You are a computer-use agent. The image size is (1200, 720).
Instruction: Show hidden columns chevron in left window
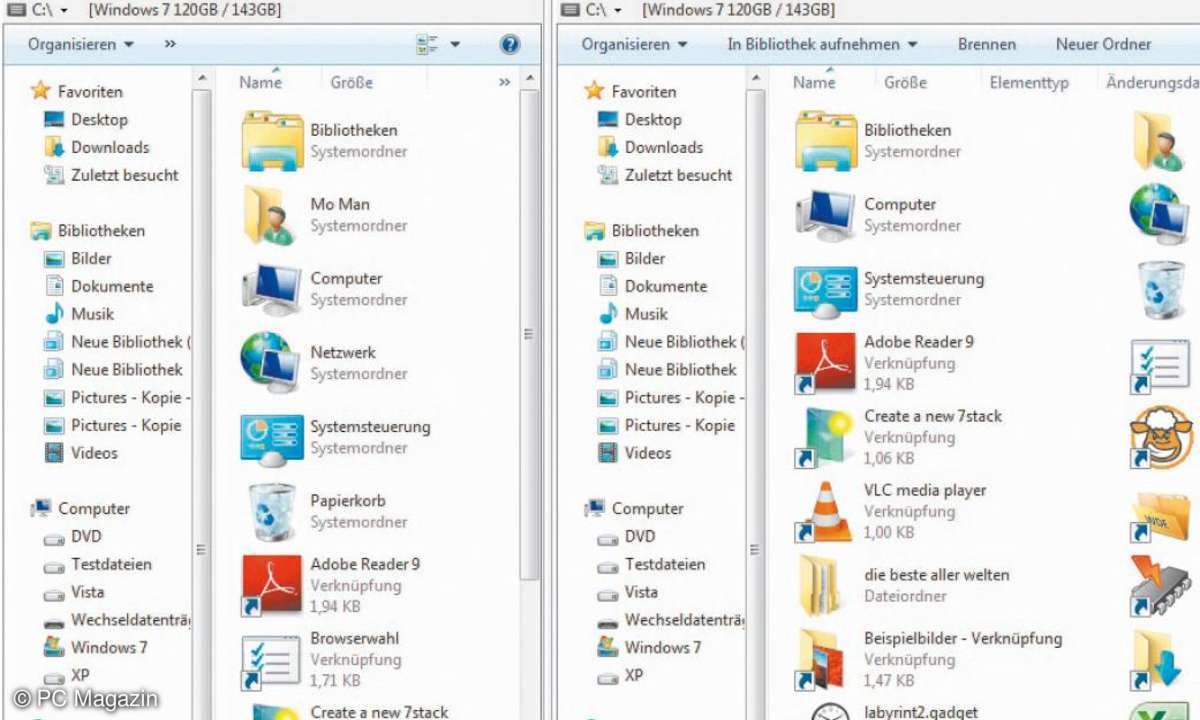(504, 83)
